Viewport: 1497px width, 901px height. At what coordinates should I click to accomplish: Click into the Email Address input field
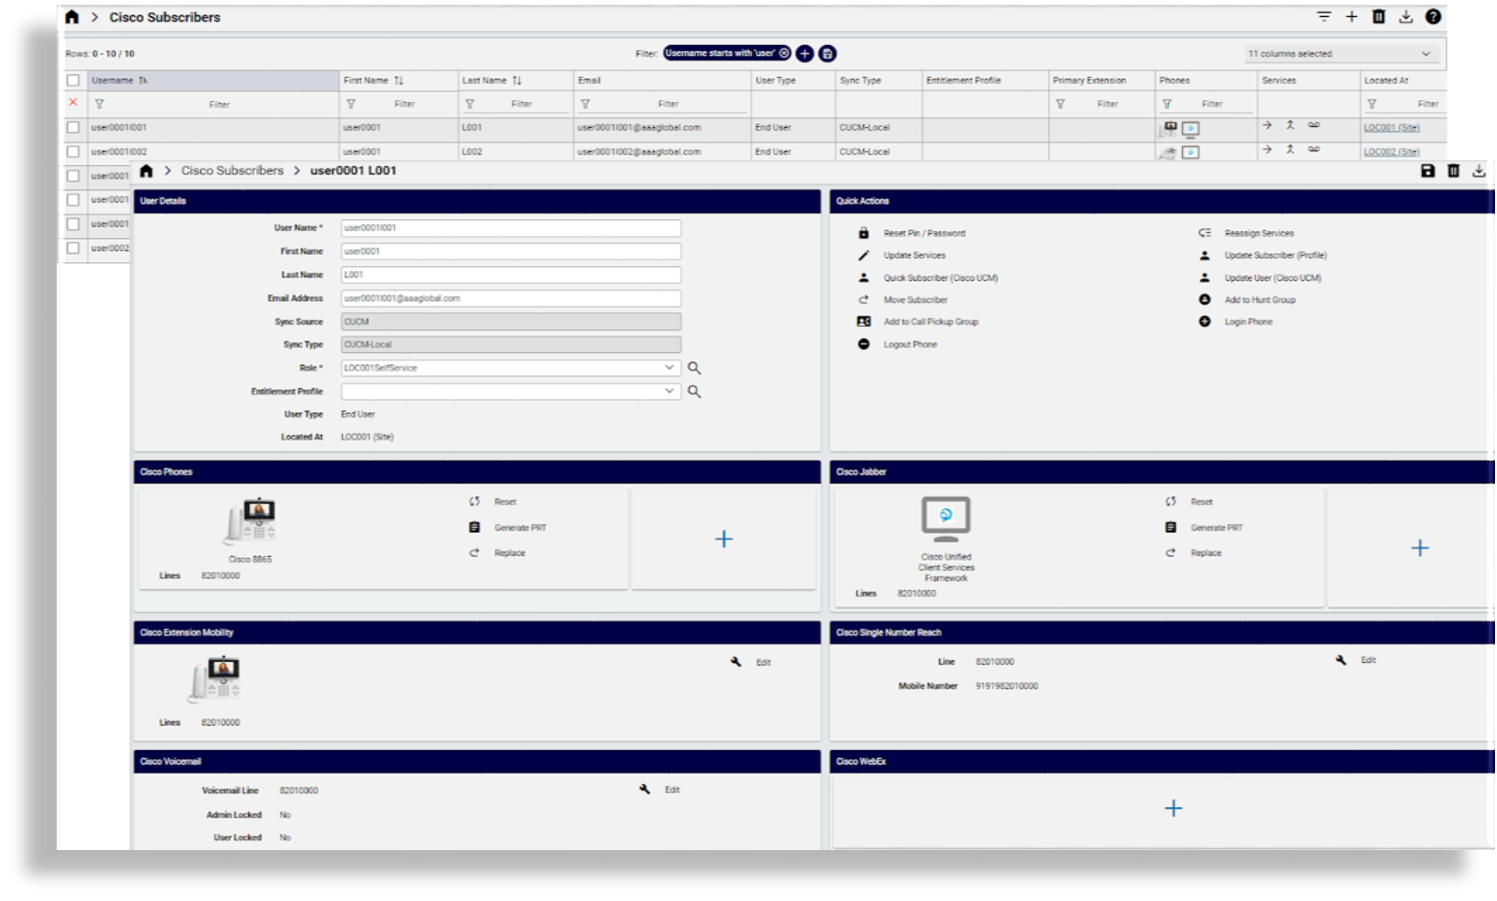(510, 298)
